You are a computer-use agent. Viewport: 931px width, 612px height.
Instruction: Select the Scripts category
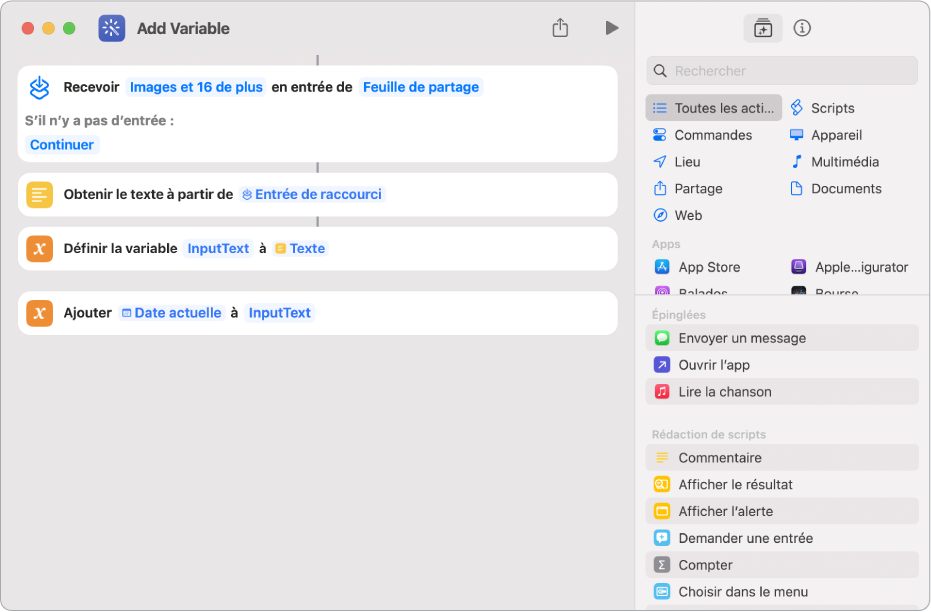(823, 108)
